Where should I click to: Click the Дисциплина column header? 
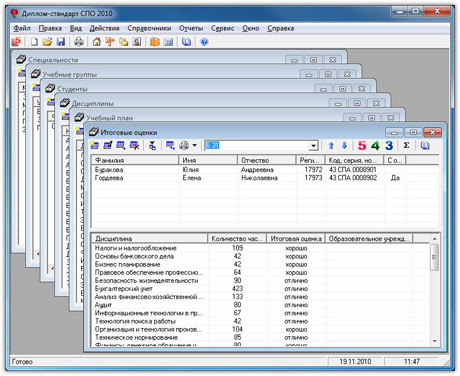[149, 239]
